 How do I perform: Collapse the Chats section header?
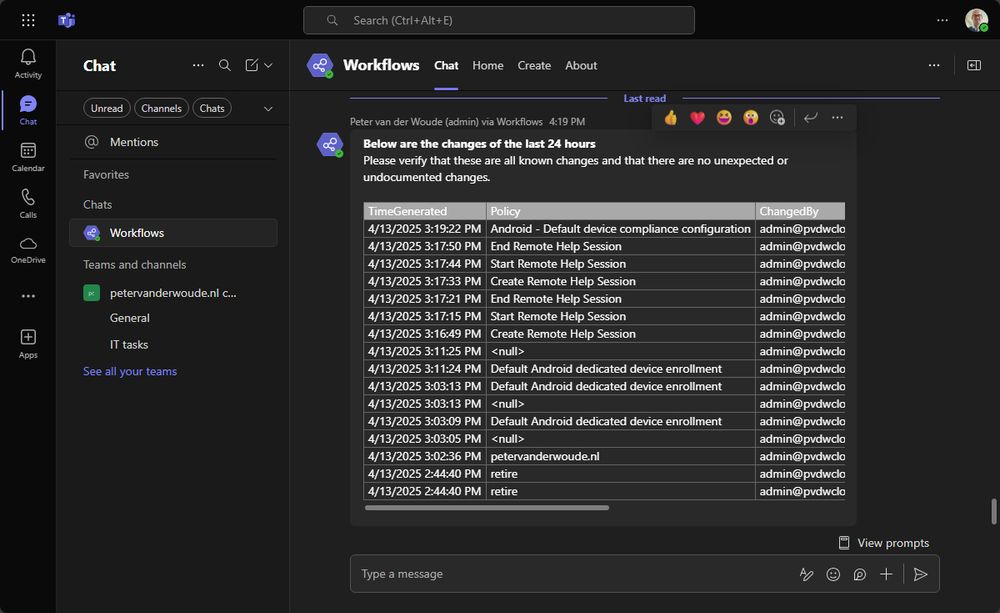[x=98, y=204]
